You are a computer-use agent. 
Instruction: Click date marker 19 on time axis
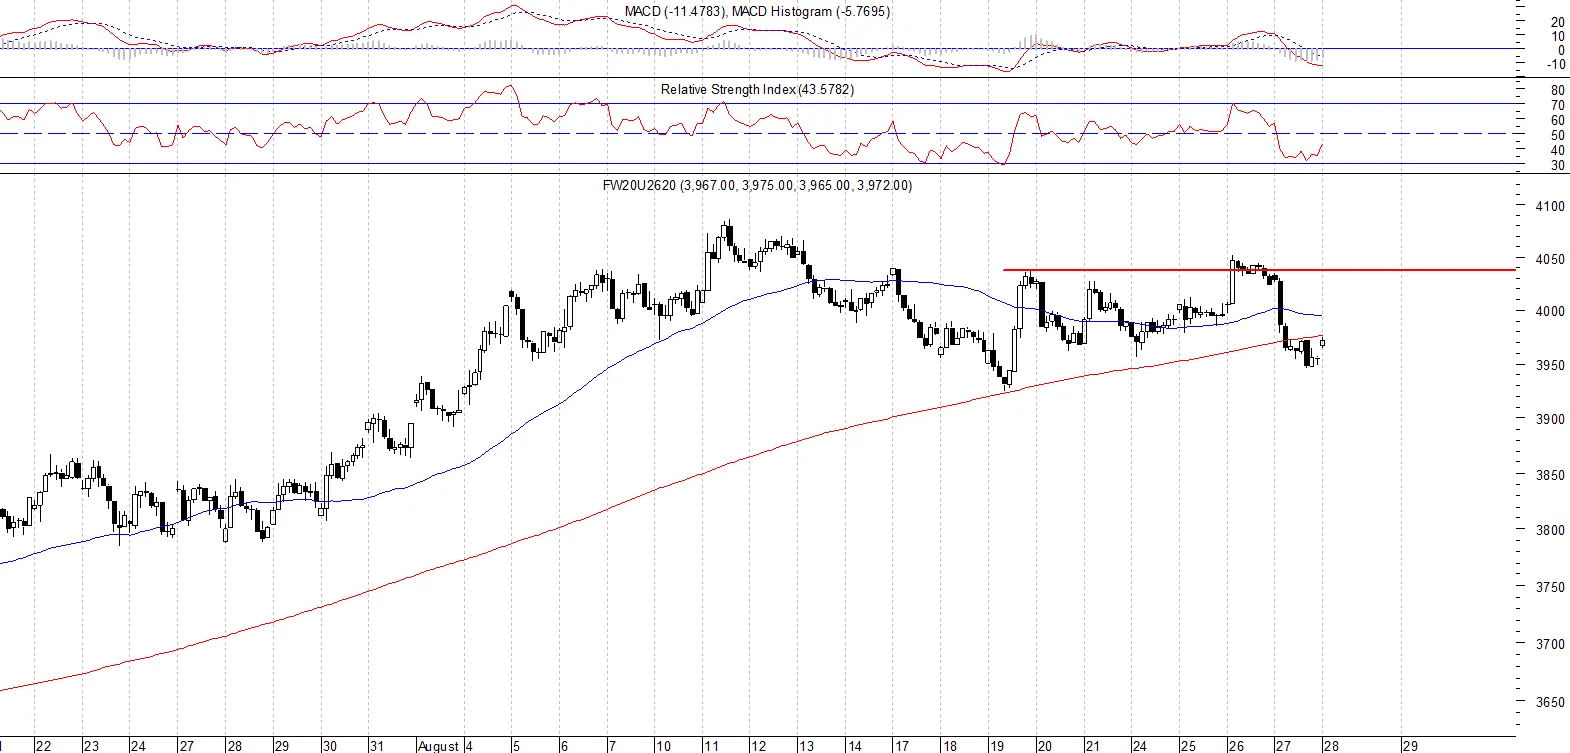[997, 746]
